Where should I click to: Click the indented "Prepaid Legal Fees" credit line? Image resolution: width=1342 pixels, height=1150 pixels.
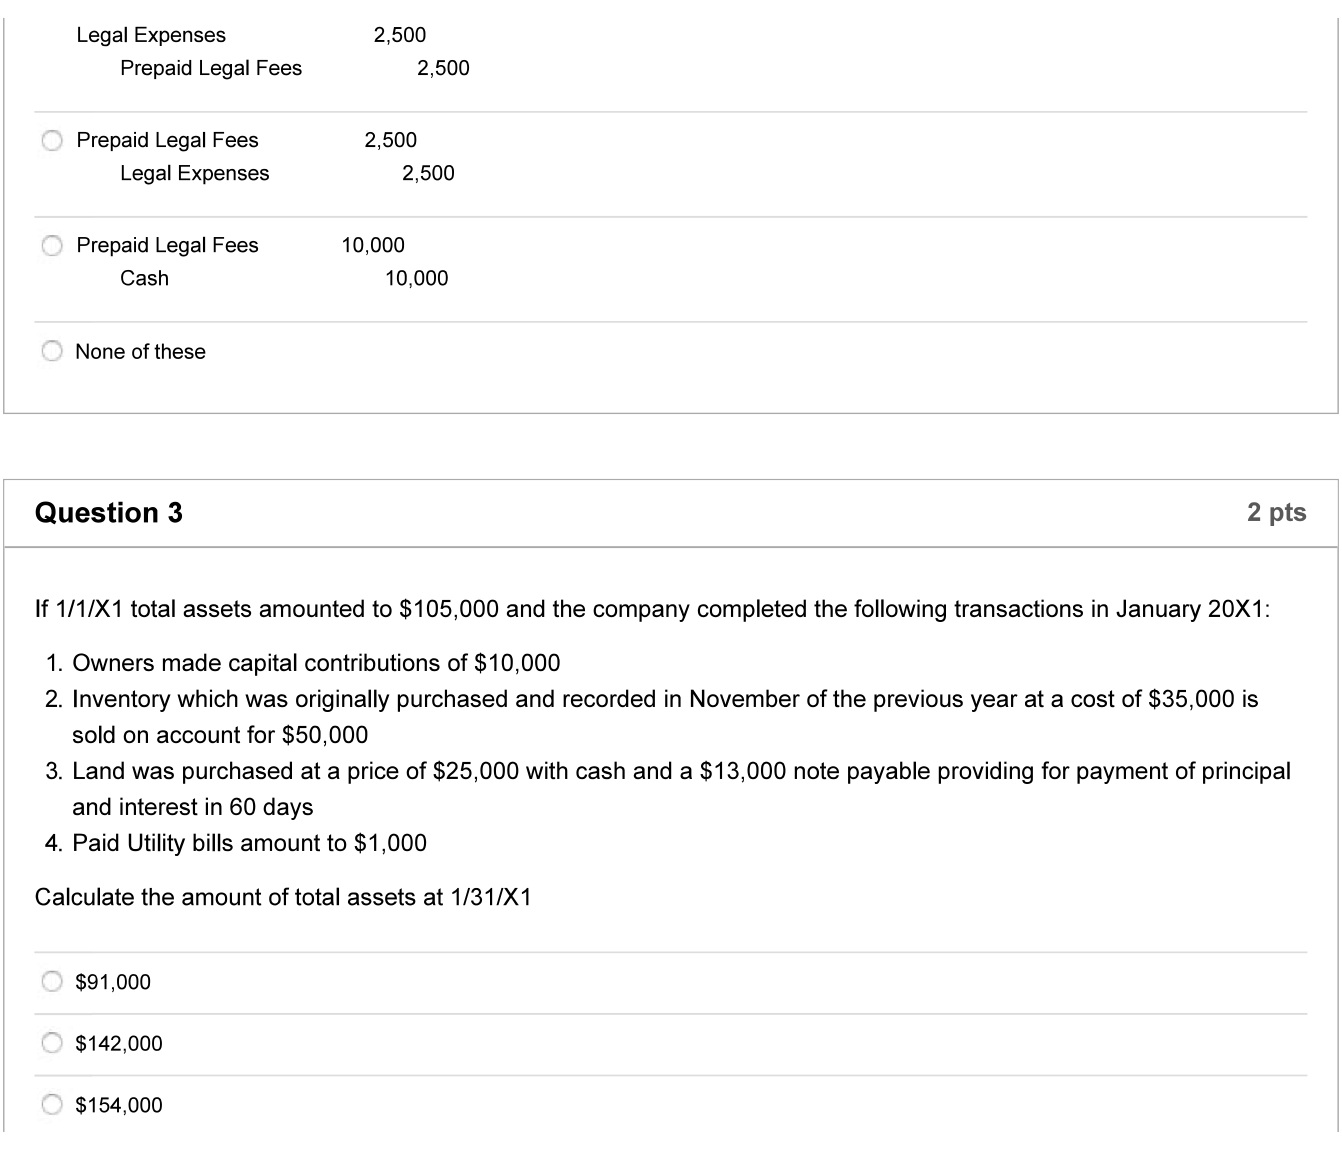(x=211, y=68)
